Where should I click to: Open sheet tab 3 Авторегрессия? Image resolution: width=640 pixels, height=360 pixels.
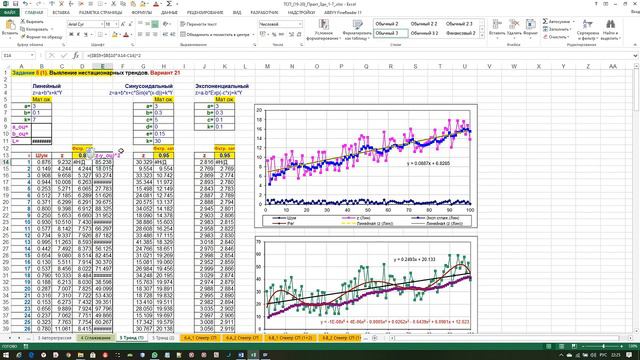coord(55,338)
